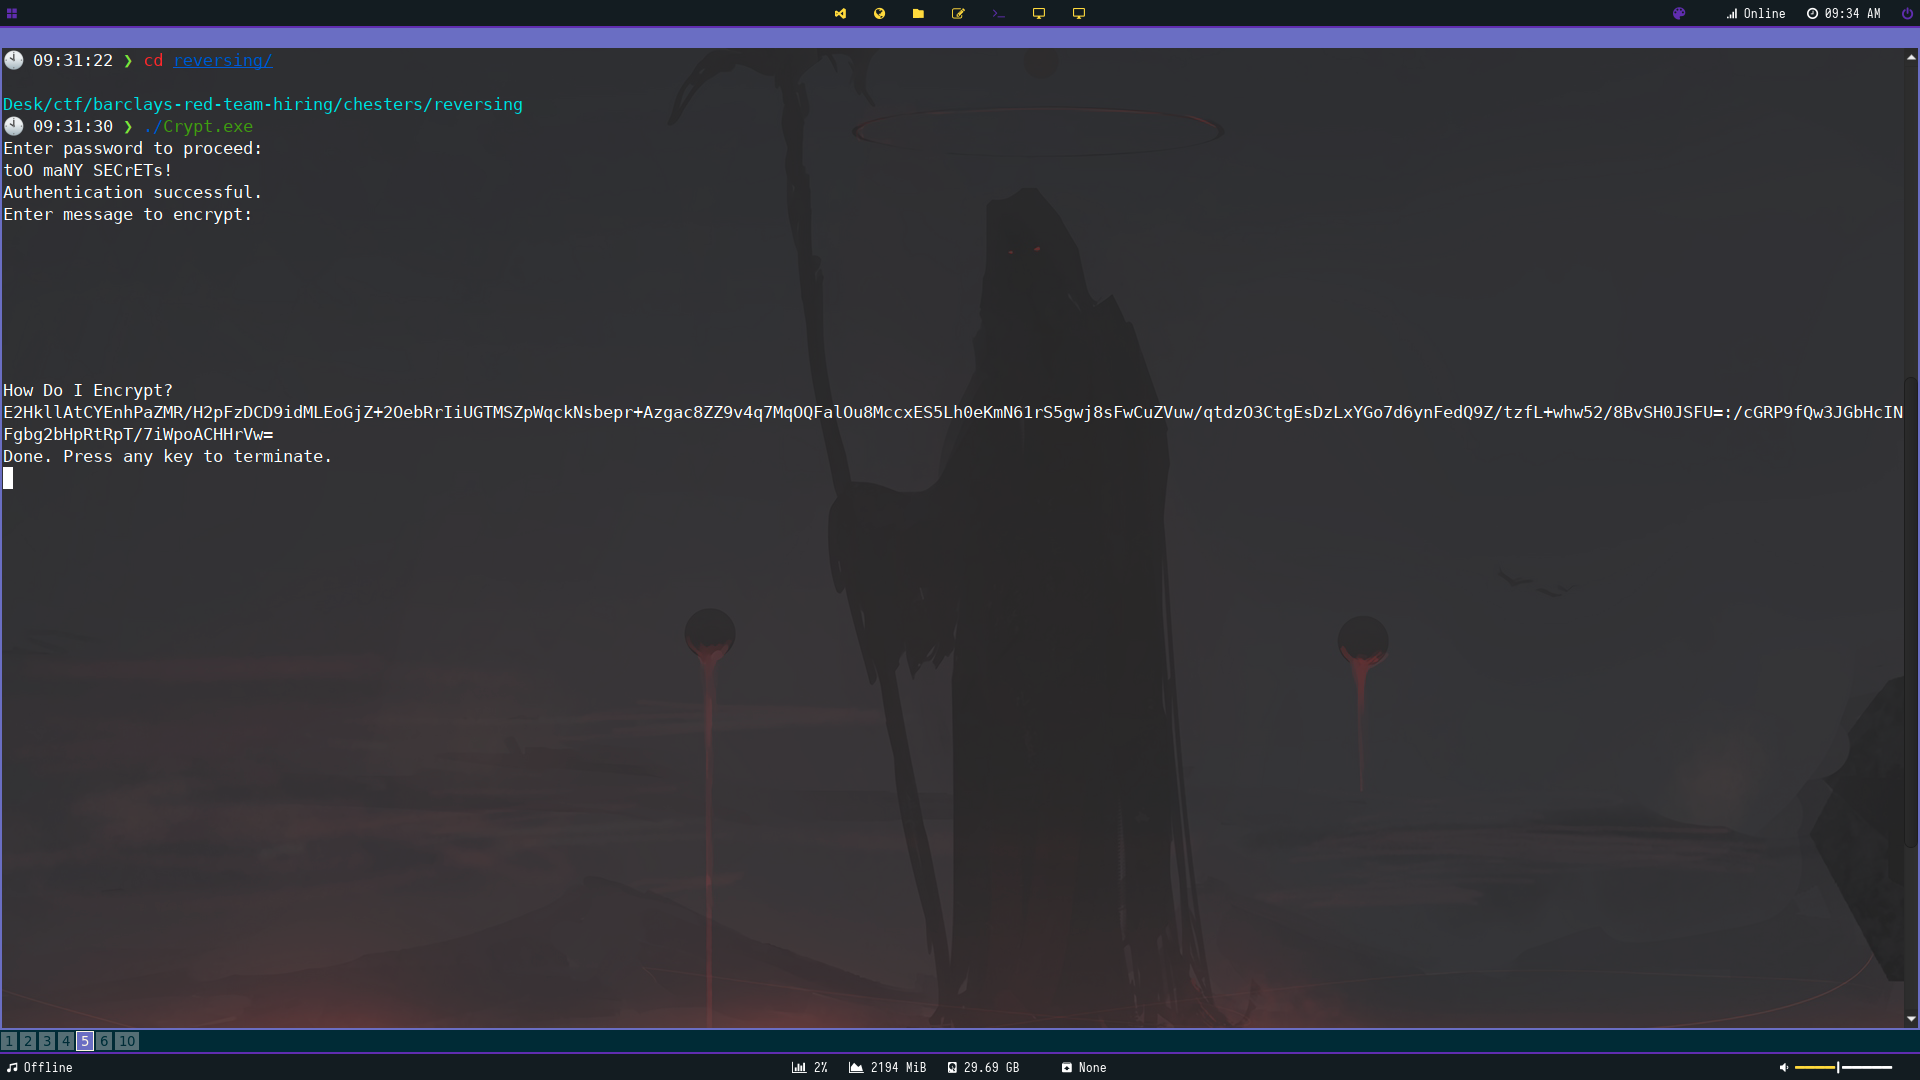Open the text editor pencil icon
The height and width of the screenshot is (1080, 1920).
tap(958, 14)
